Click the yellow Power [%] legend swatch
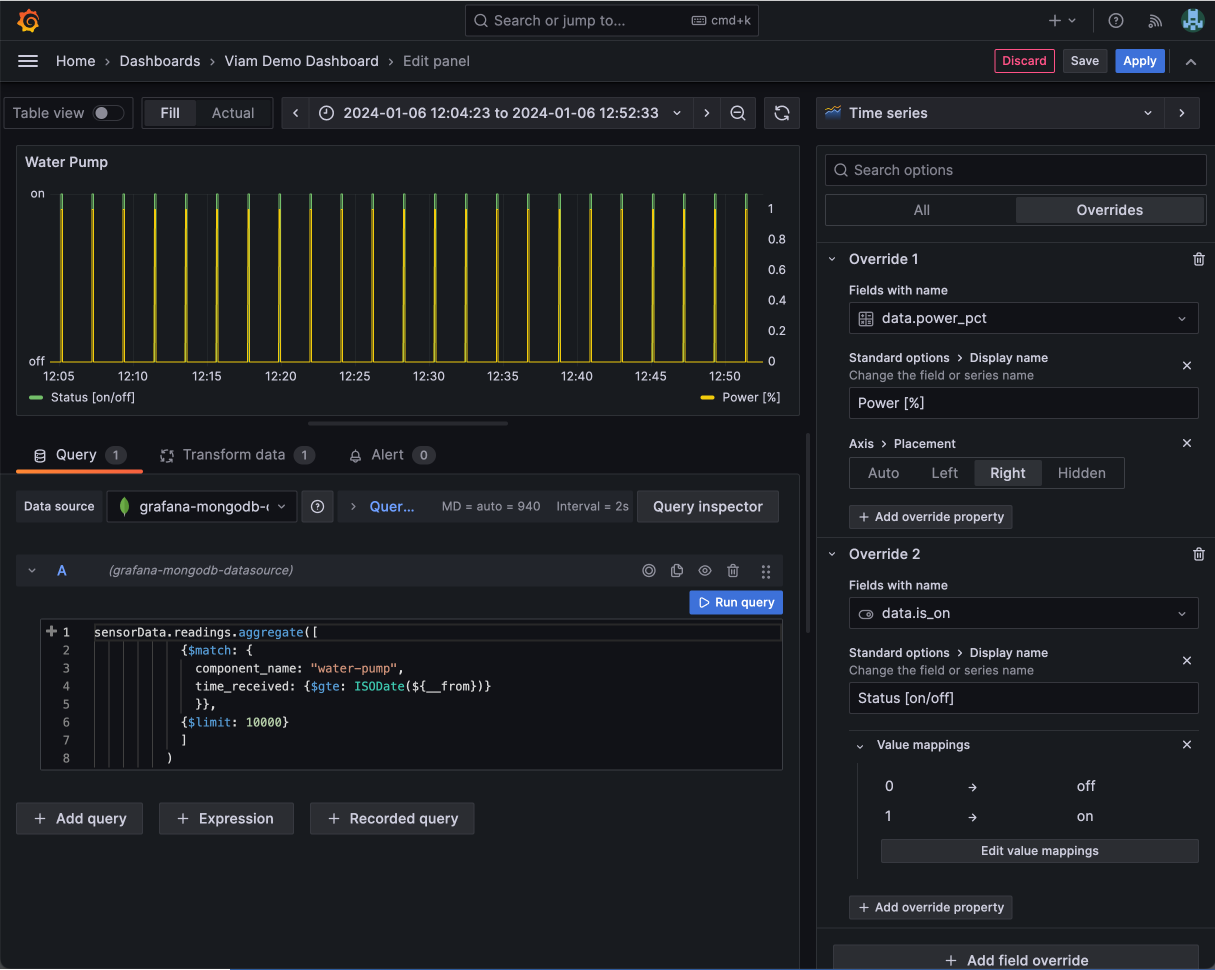This screenshot has height=970, width=1215. [707, 397]
